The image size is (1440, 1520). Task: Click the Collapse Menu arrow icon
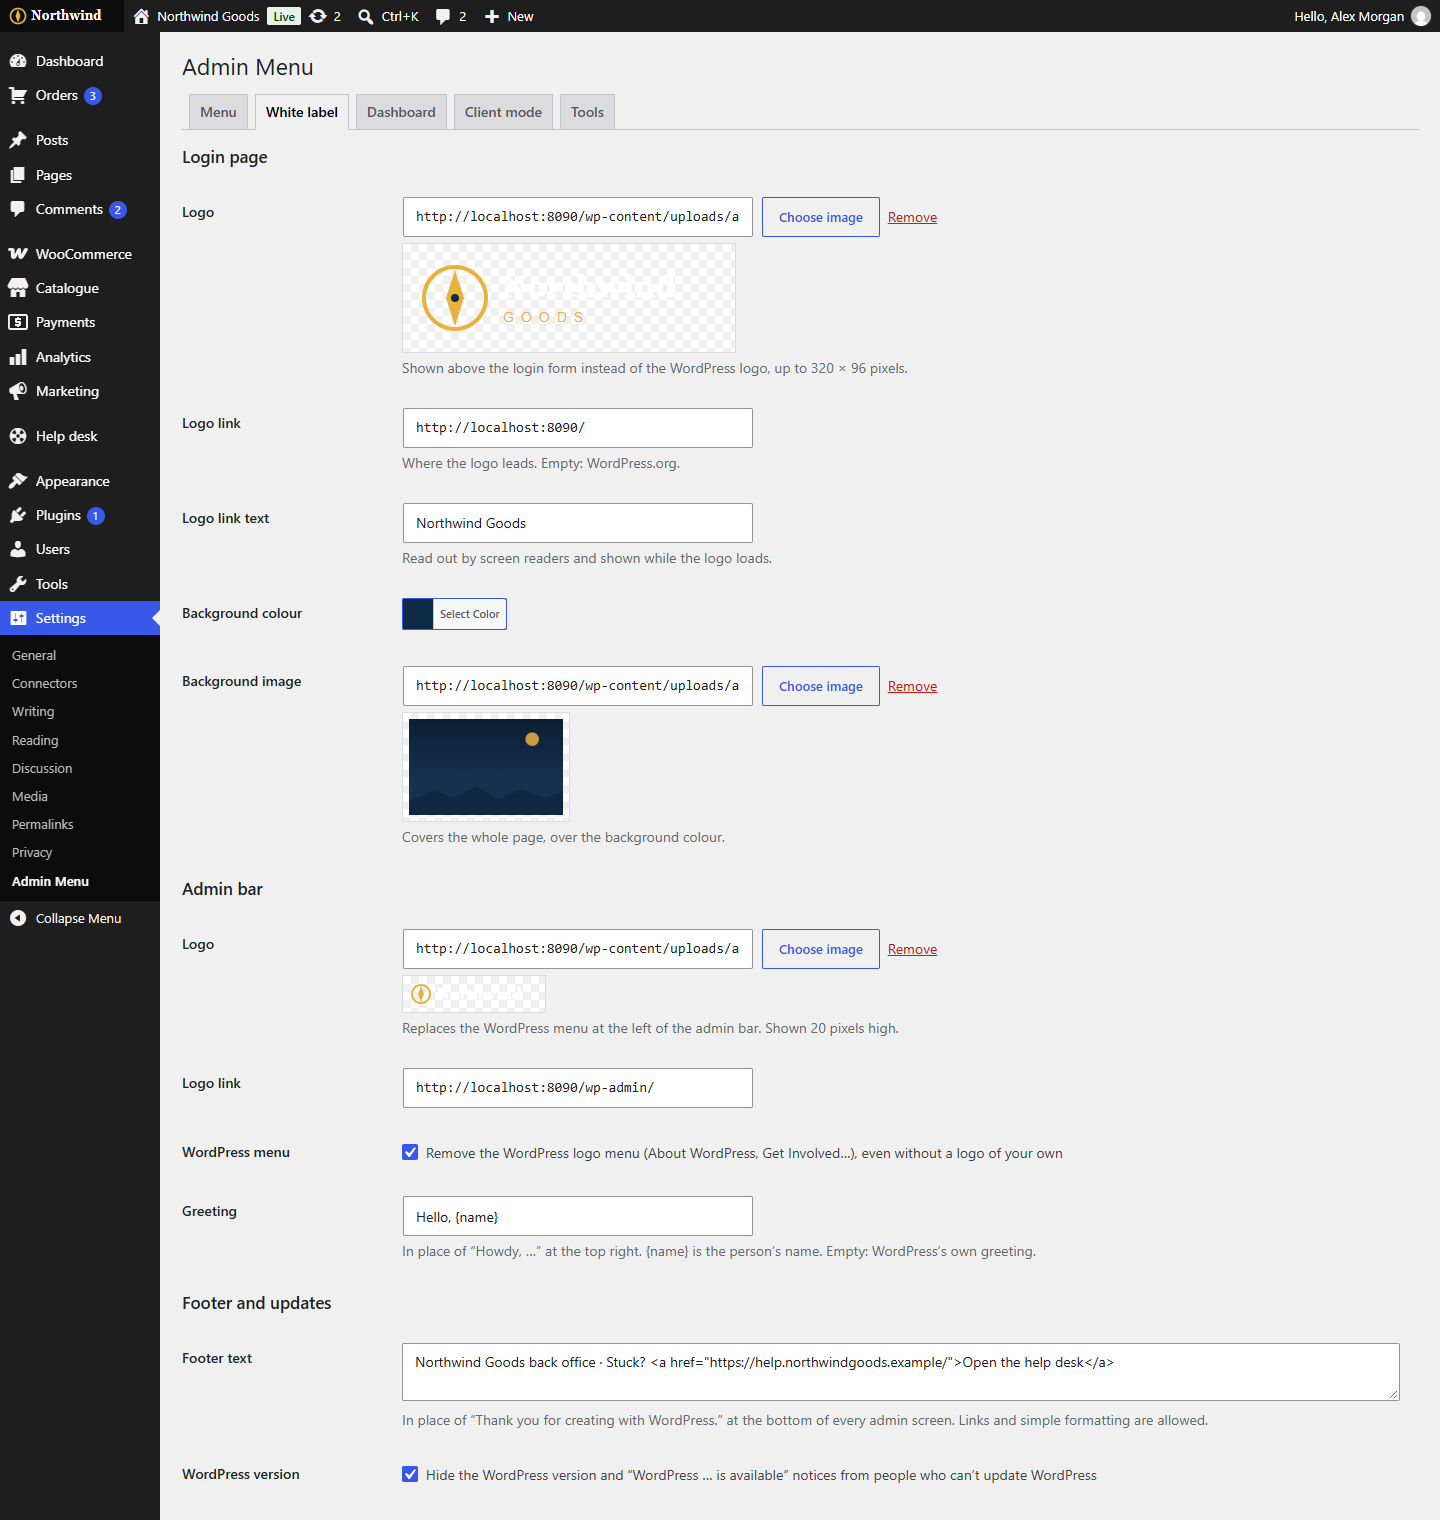point(18,918)
